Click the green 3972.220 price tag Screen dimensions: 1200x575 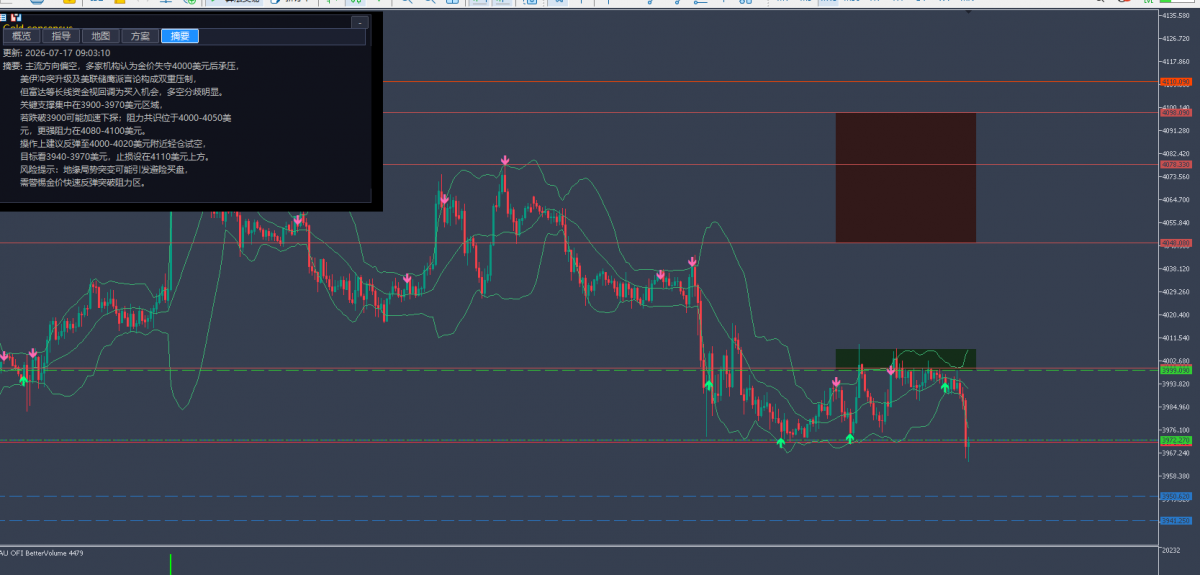pos(1175,440)
